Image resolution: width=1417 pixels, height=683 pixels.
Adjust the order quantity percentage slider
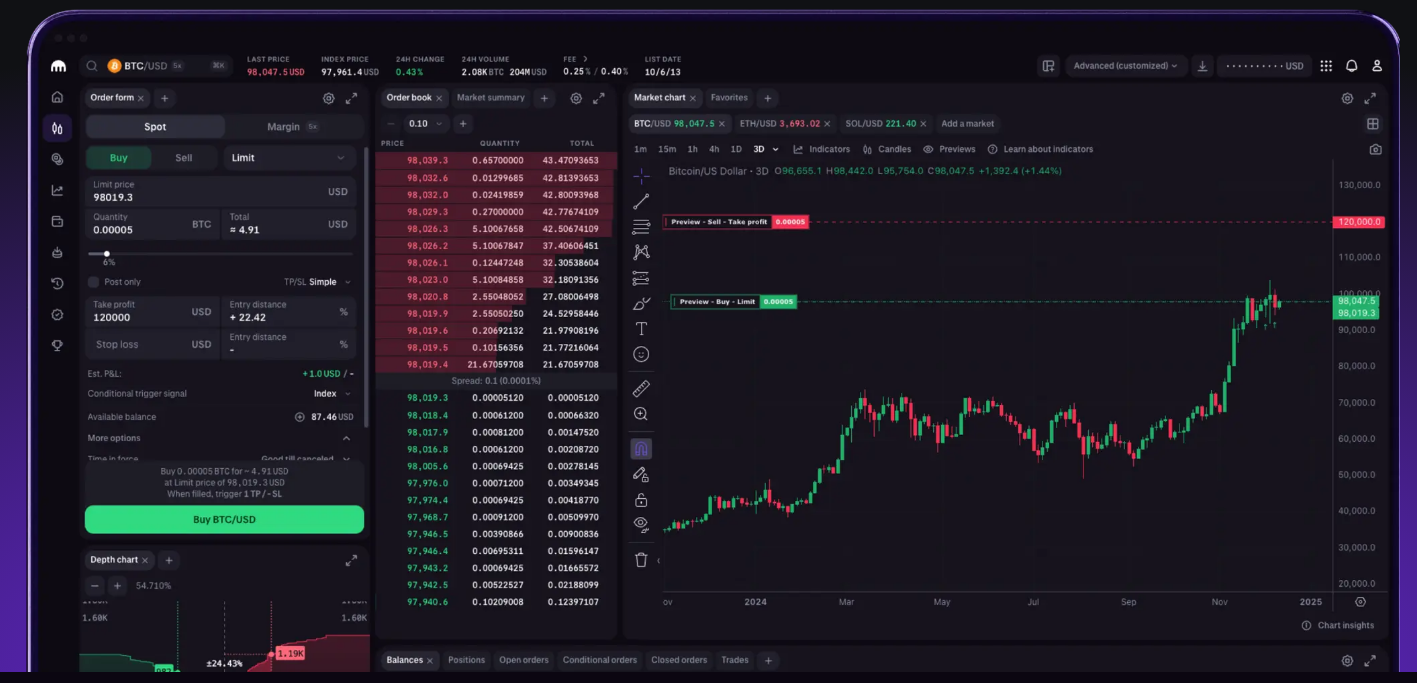(x=106, y=254)
